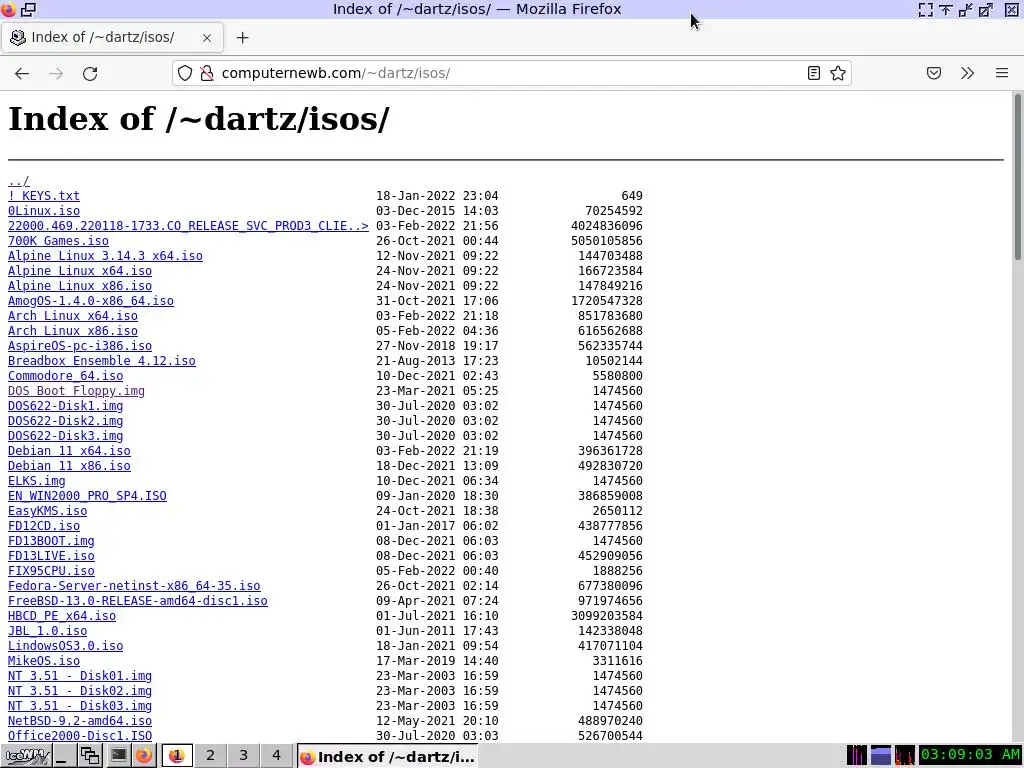This screenshot has width=1024, height=768.
Task: Download Alpine_Linux_x64.iso
Action: pyautogui.click(x=80, y=271)
